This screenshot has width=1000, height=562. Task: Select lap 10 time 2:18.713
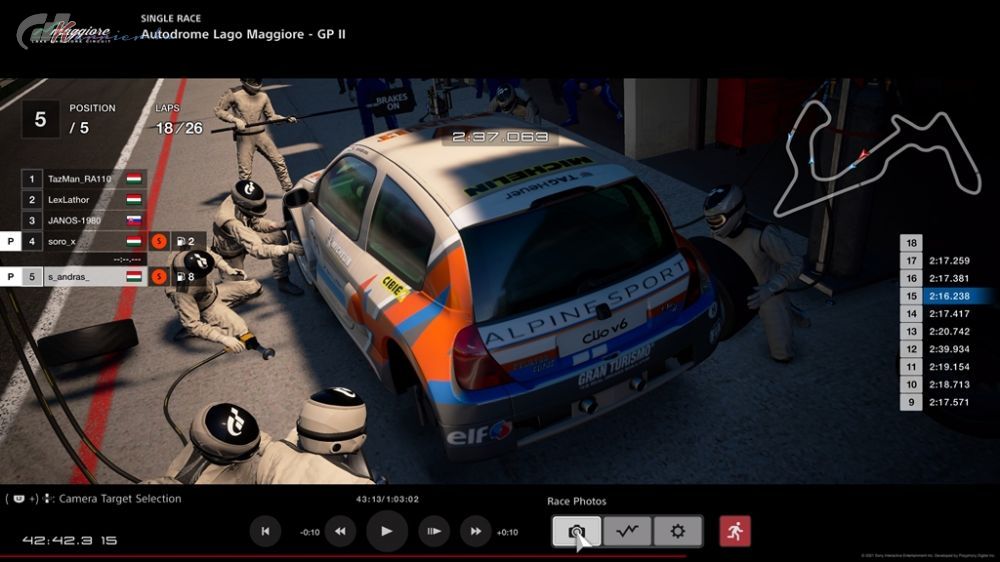937,385
